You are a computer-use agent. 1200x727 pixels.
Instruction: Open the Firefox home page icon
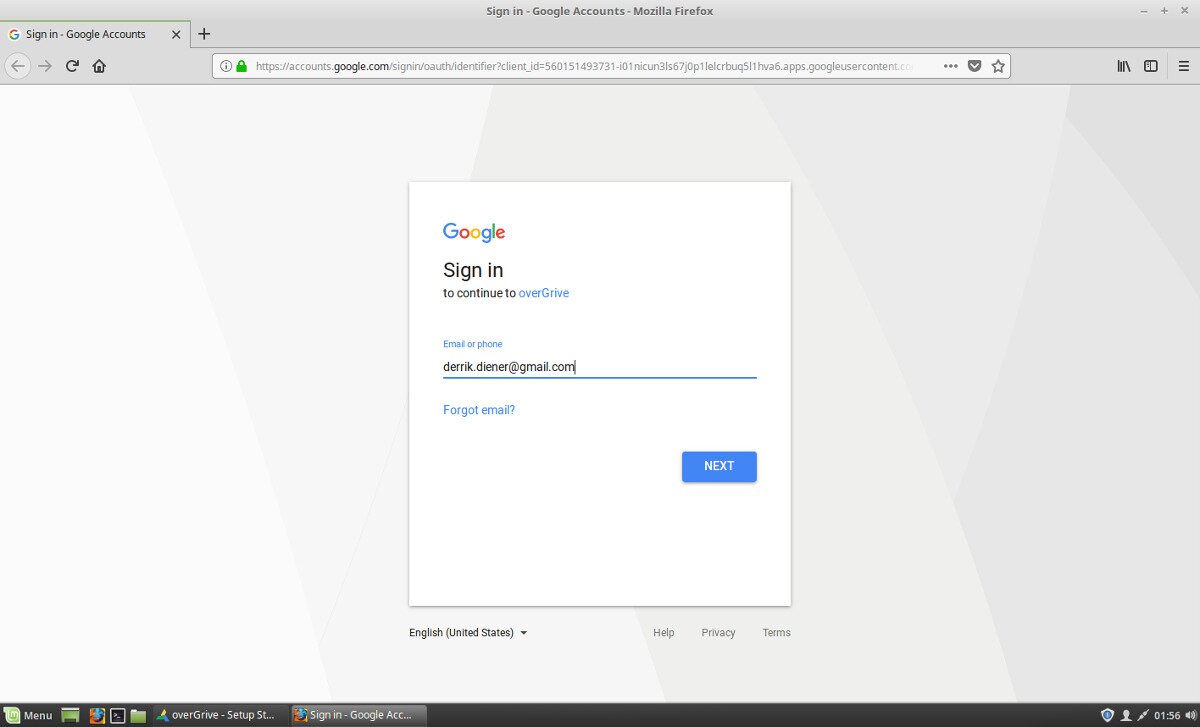point(99,66)
